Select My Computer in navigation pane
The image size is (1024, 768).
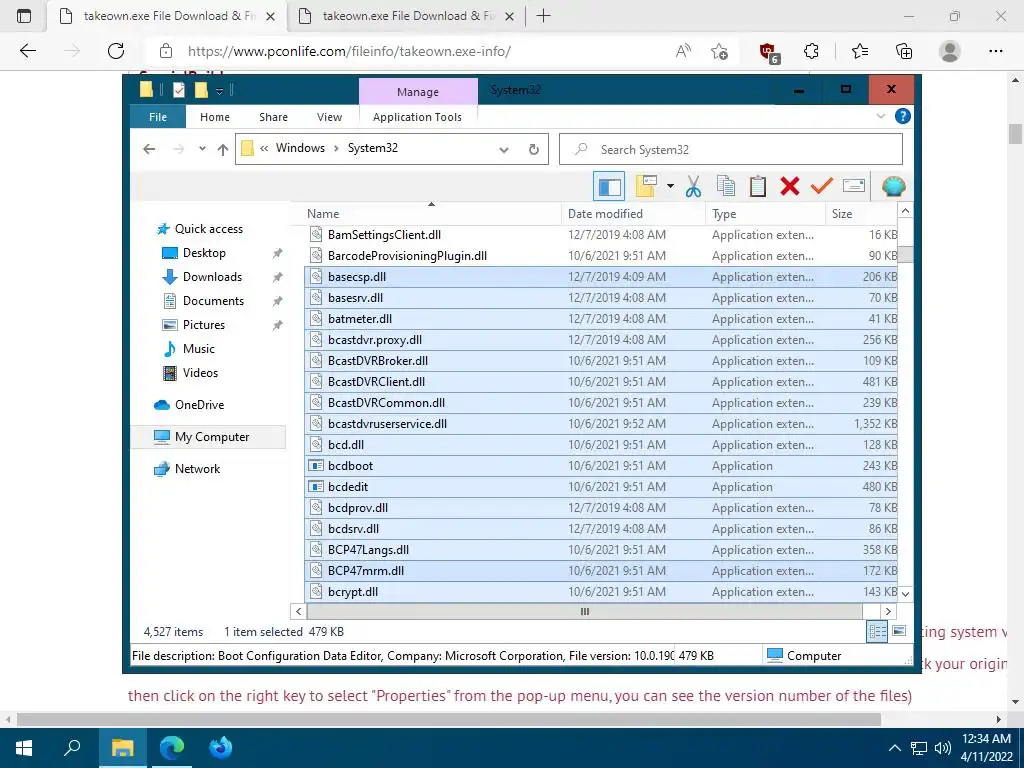click(208, 437)
